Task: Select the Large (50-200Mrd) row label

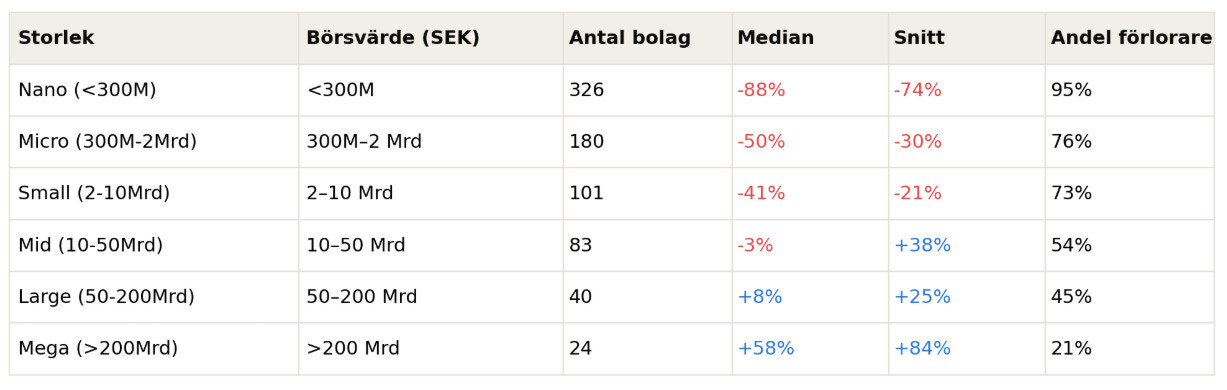Action: [x=106, y=297]
